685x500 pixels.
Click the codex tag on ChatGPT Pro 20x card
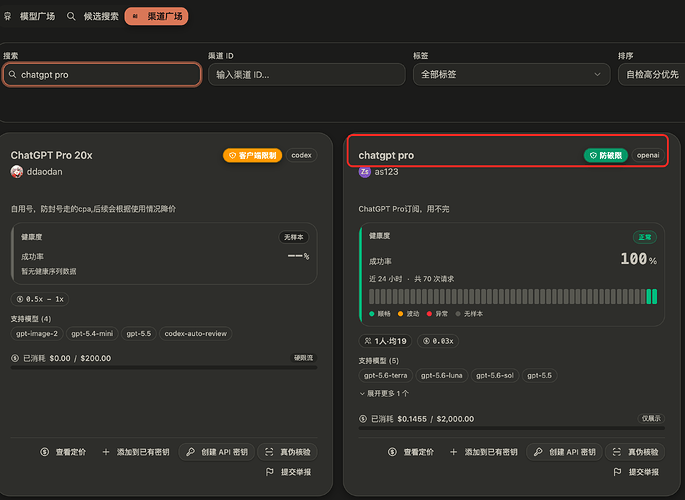coord(301,155)
